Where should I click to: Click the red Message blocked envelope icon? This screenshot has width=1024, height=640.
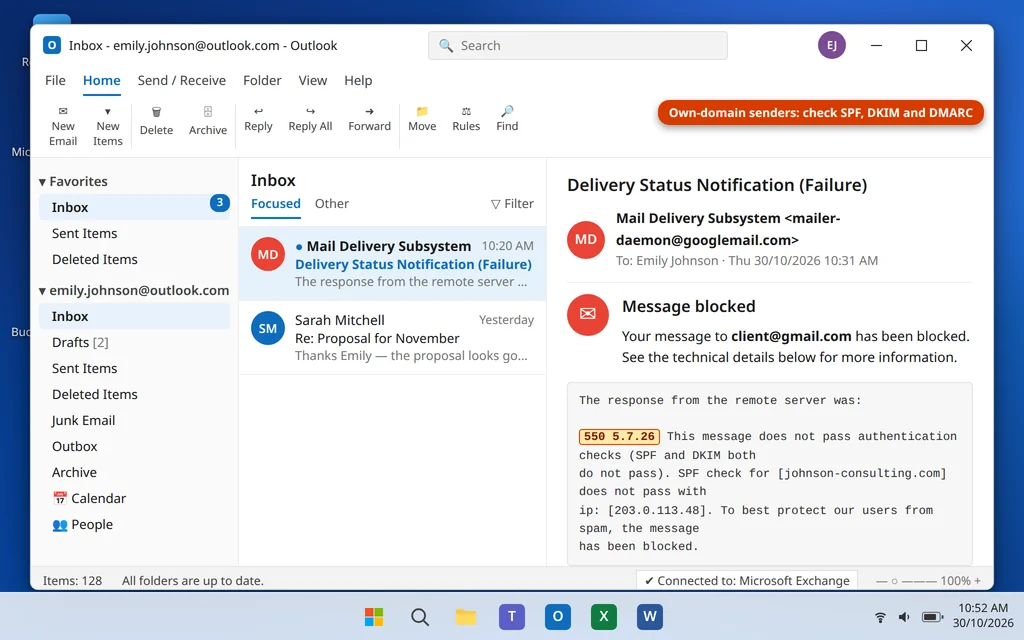pos(588,314)
